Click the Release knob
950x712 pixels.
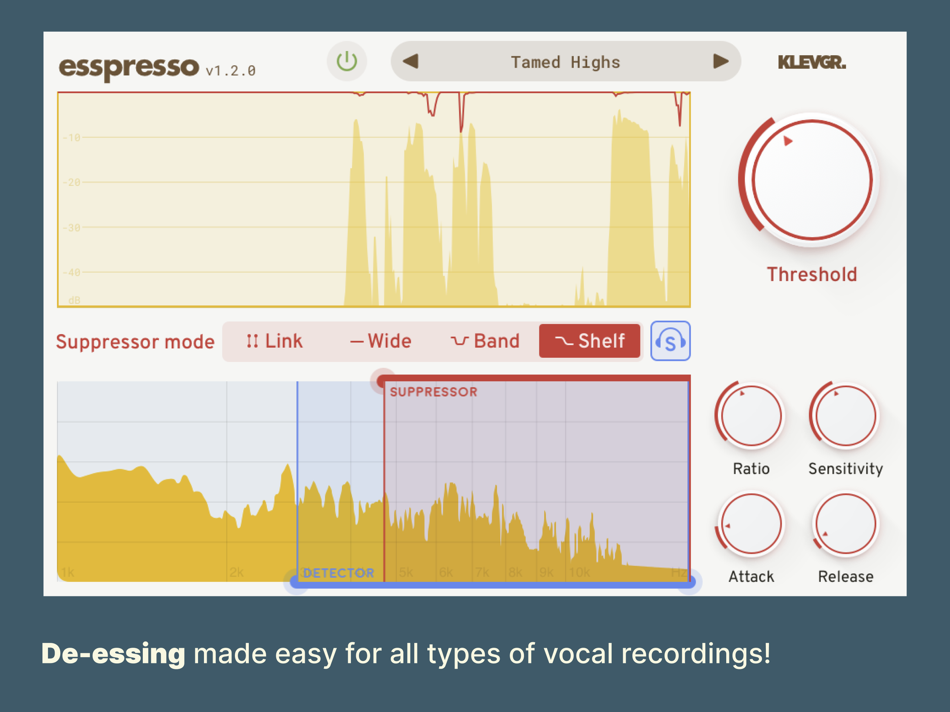[845, 524]
